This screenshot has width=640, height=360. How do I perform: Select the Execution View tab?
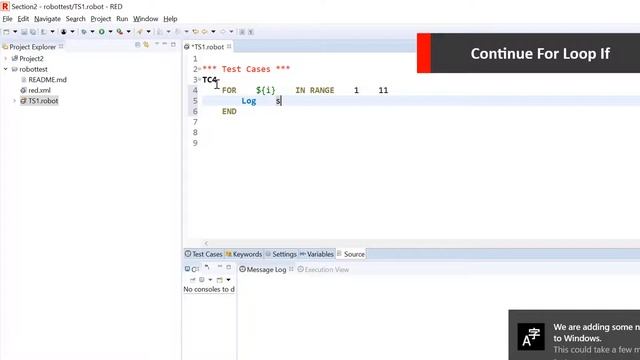323,269
